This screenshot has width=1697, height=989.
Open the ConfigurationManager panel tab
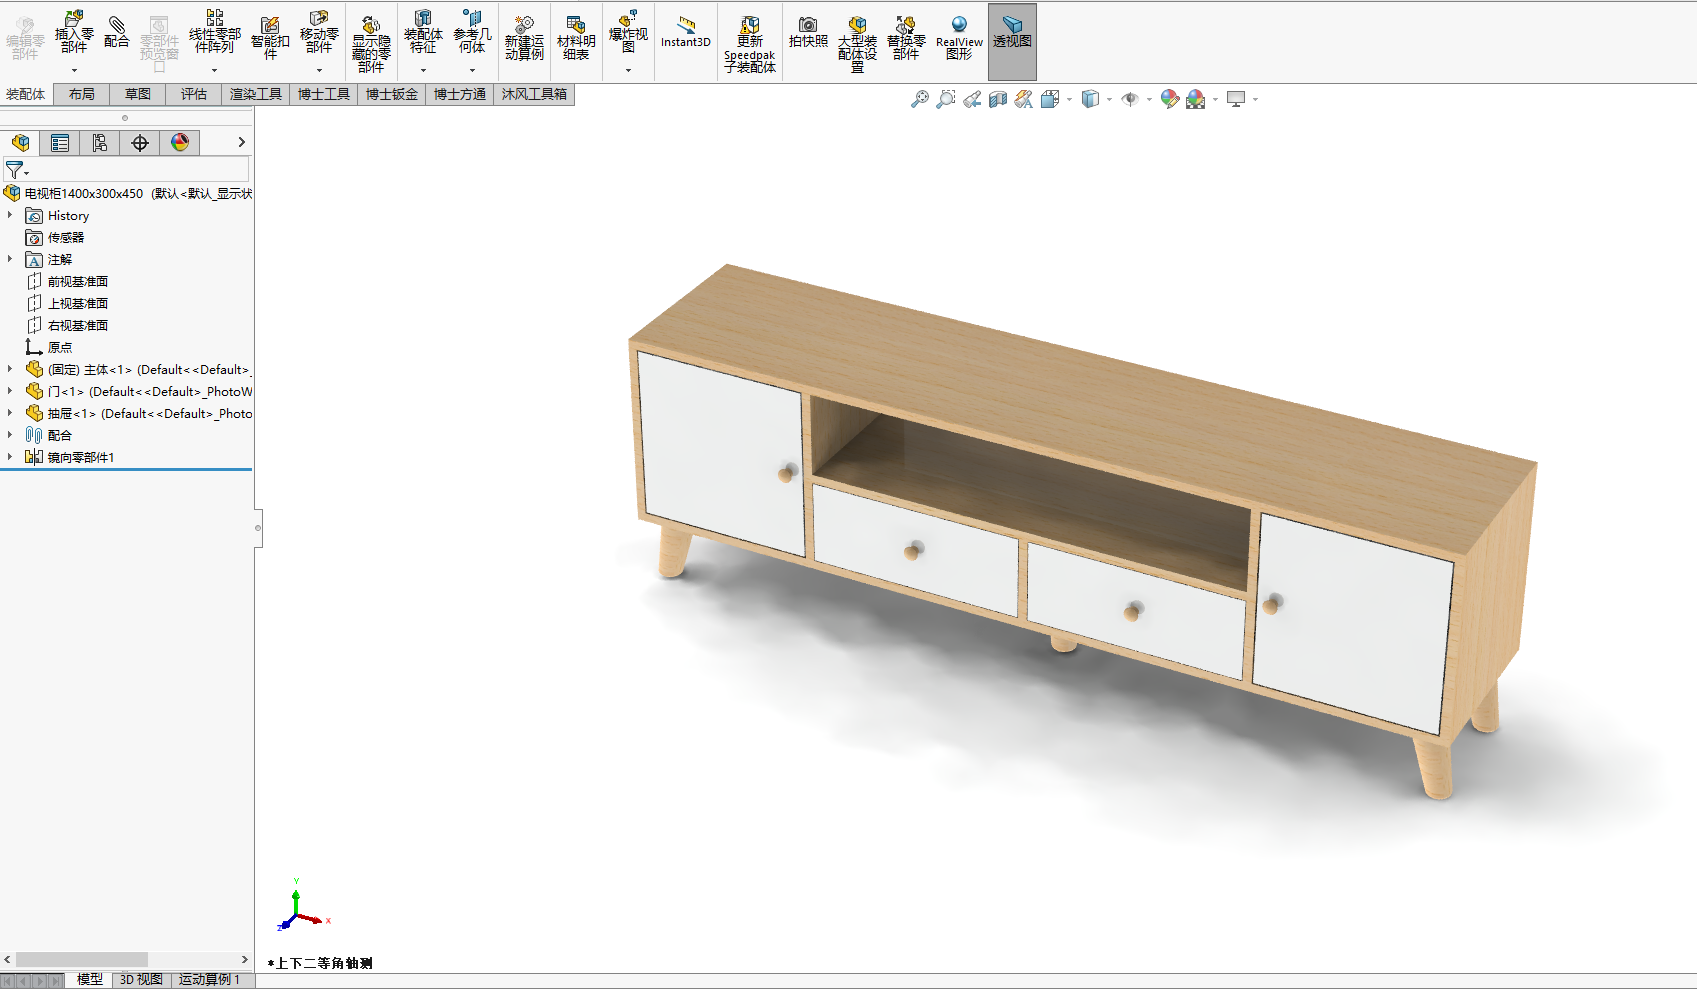coord(100,143)
